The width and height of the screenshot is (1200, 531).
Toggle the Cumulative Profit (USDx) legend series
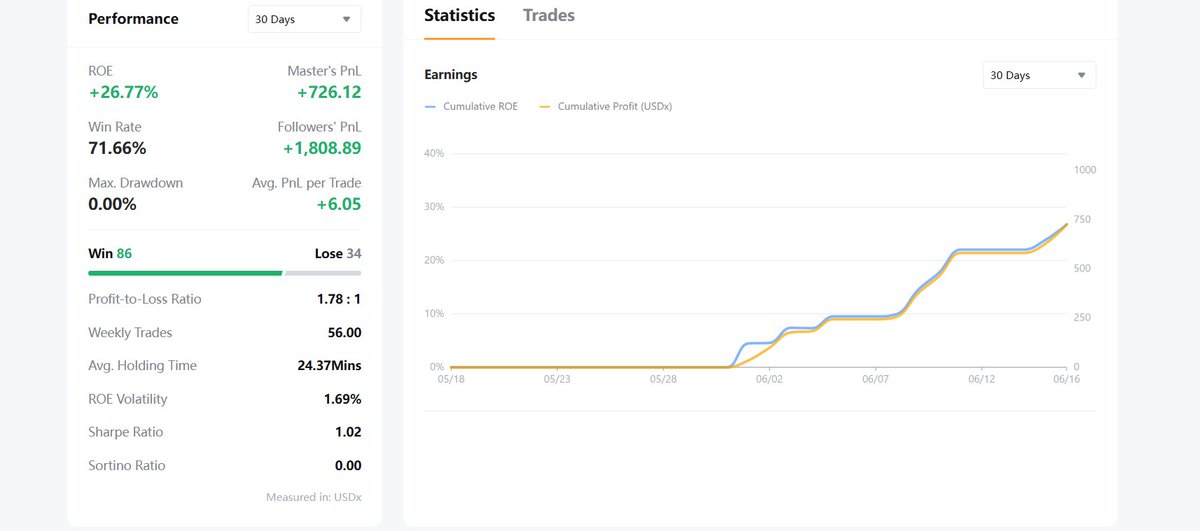(605, 106)
